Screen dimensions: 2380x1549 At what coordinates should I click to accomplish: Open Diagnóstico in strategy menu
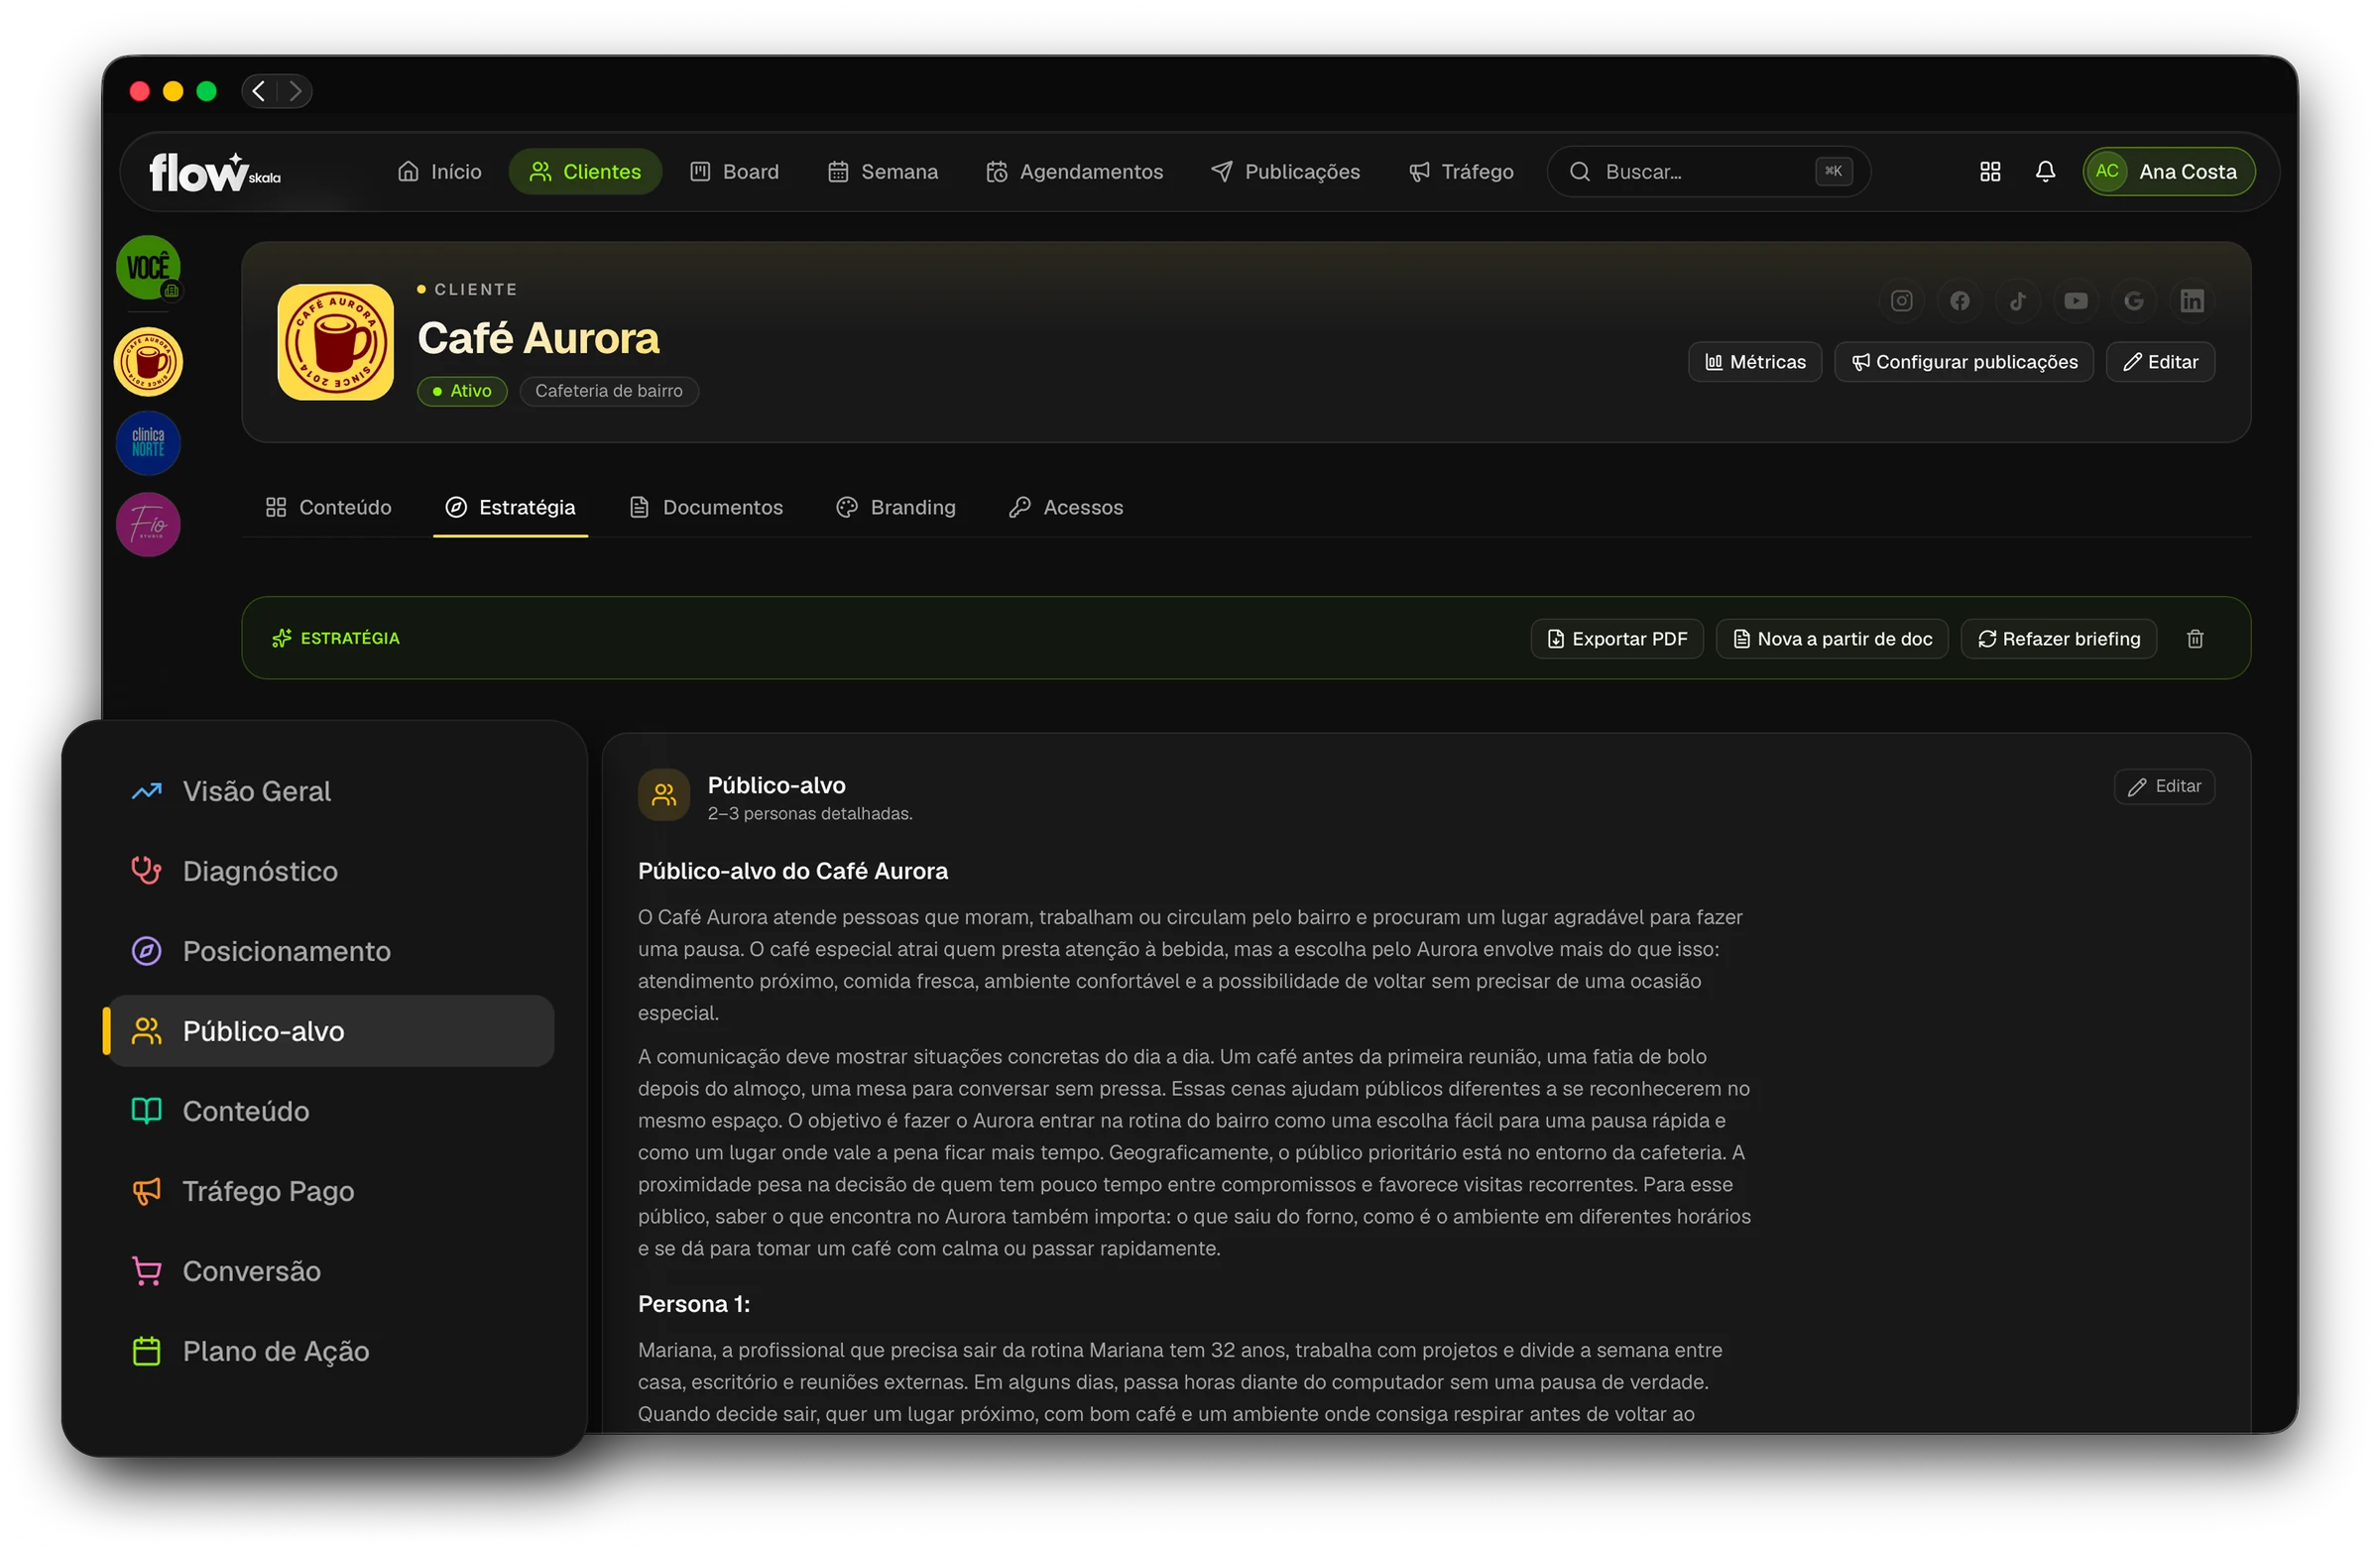pos(330,871)
